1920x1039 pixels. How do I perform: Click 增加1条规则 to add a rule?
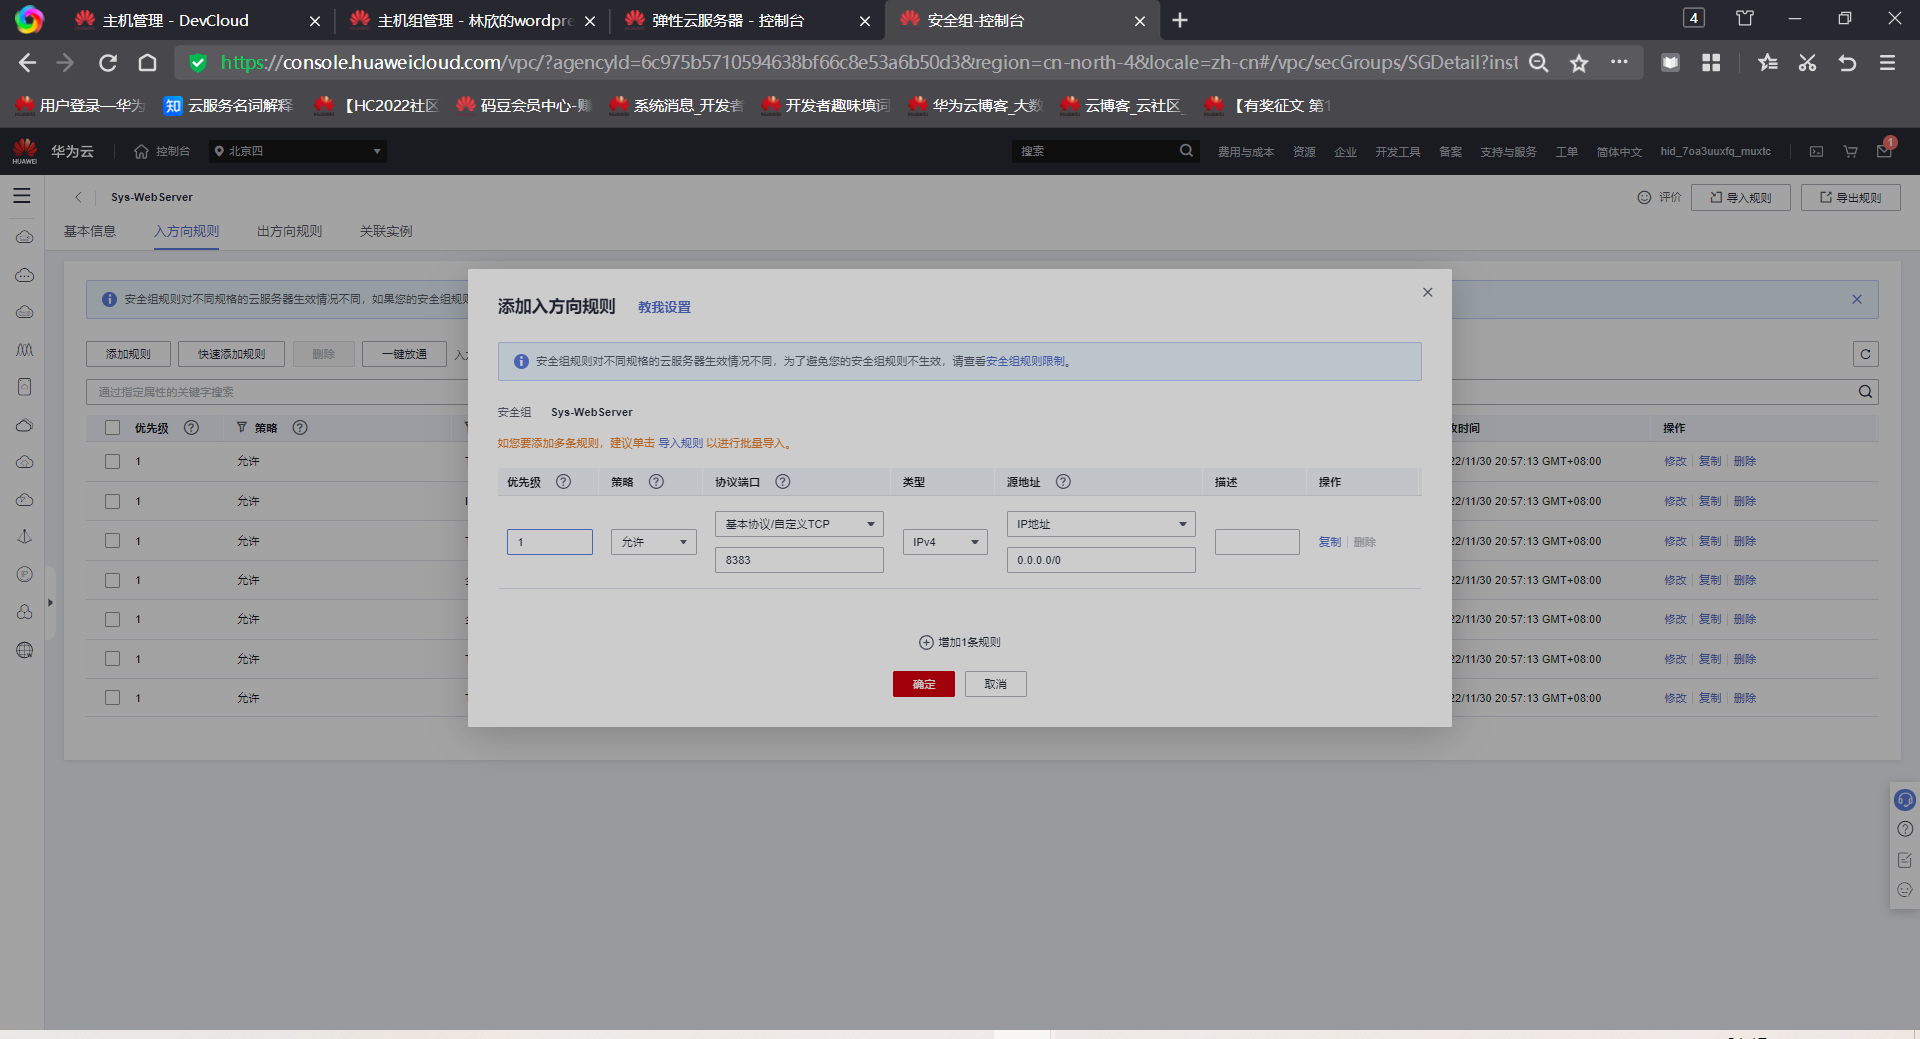[x=960, y=642]
